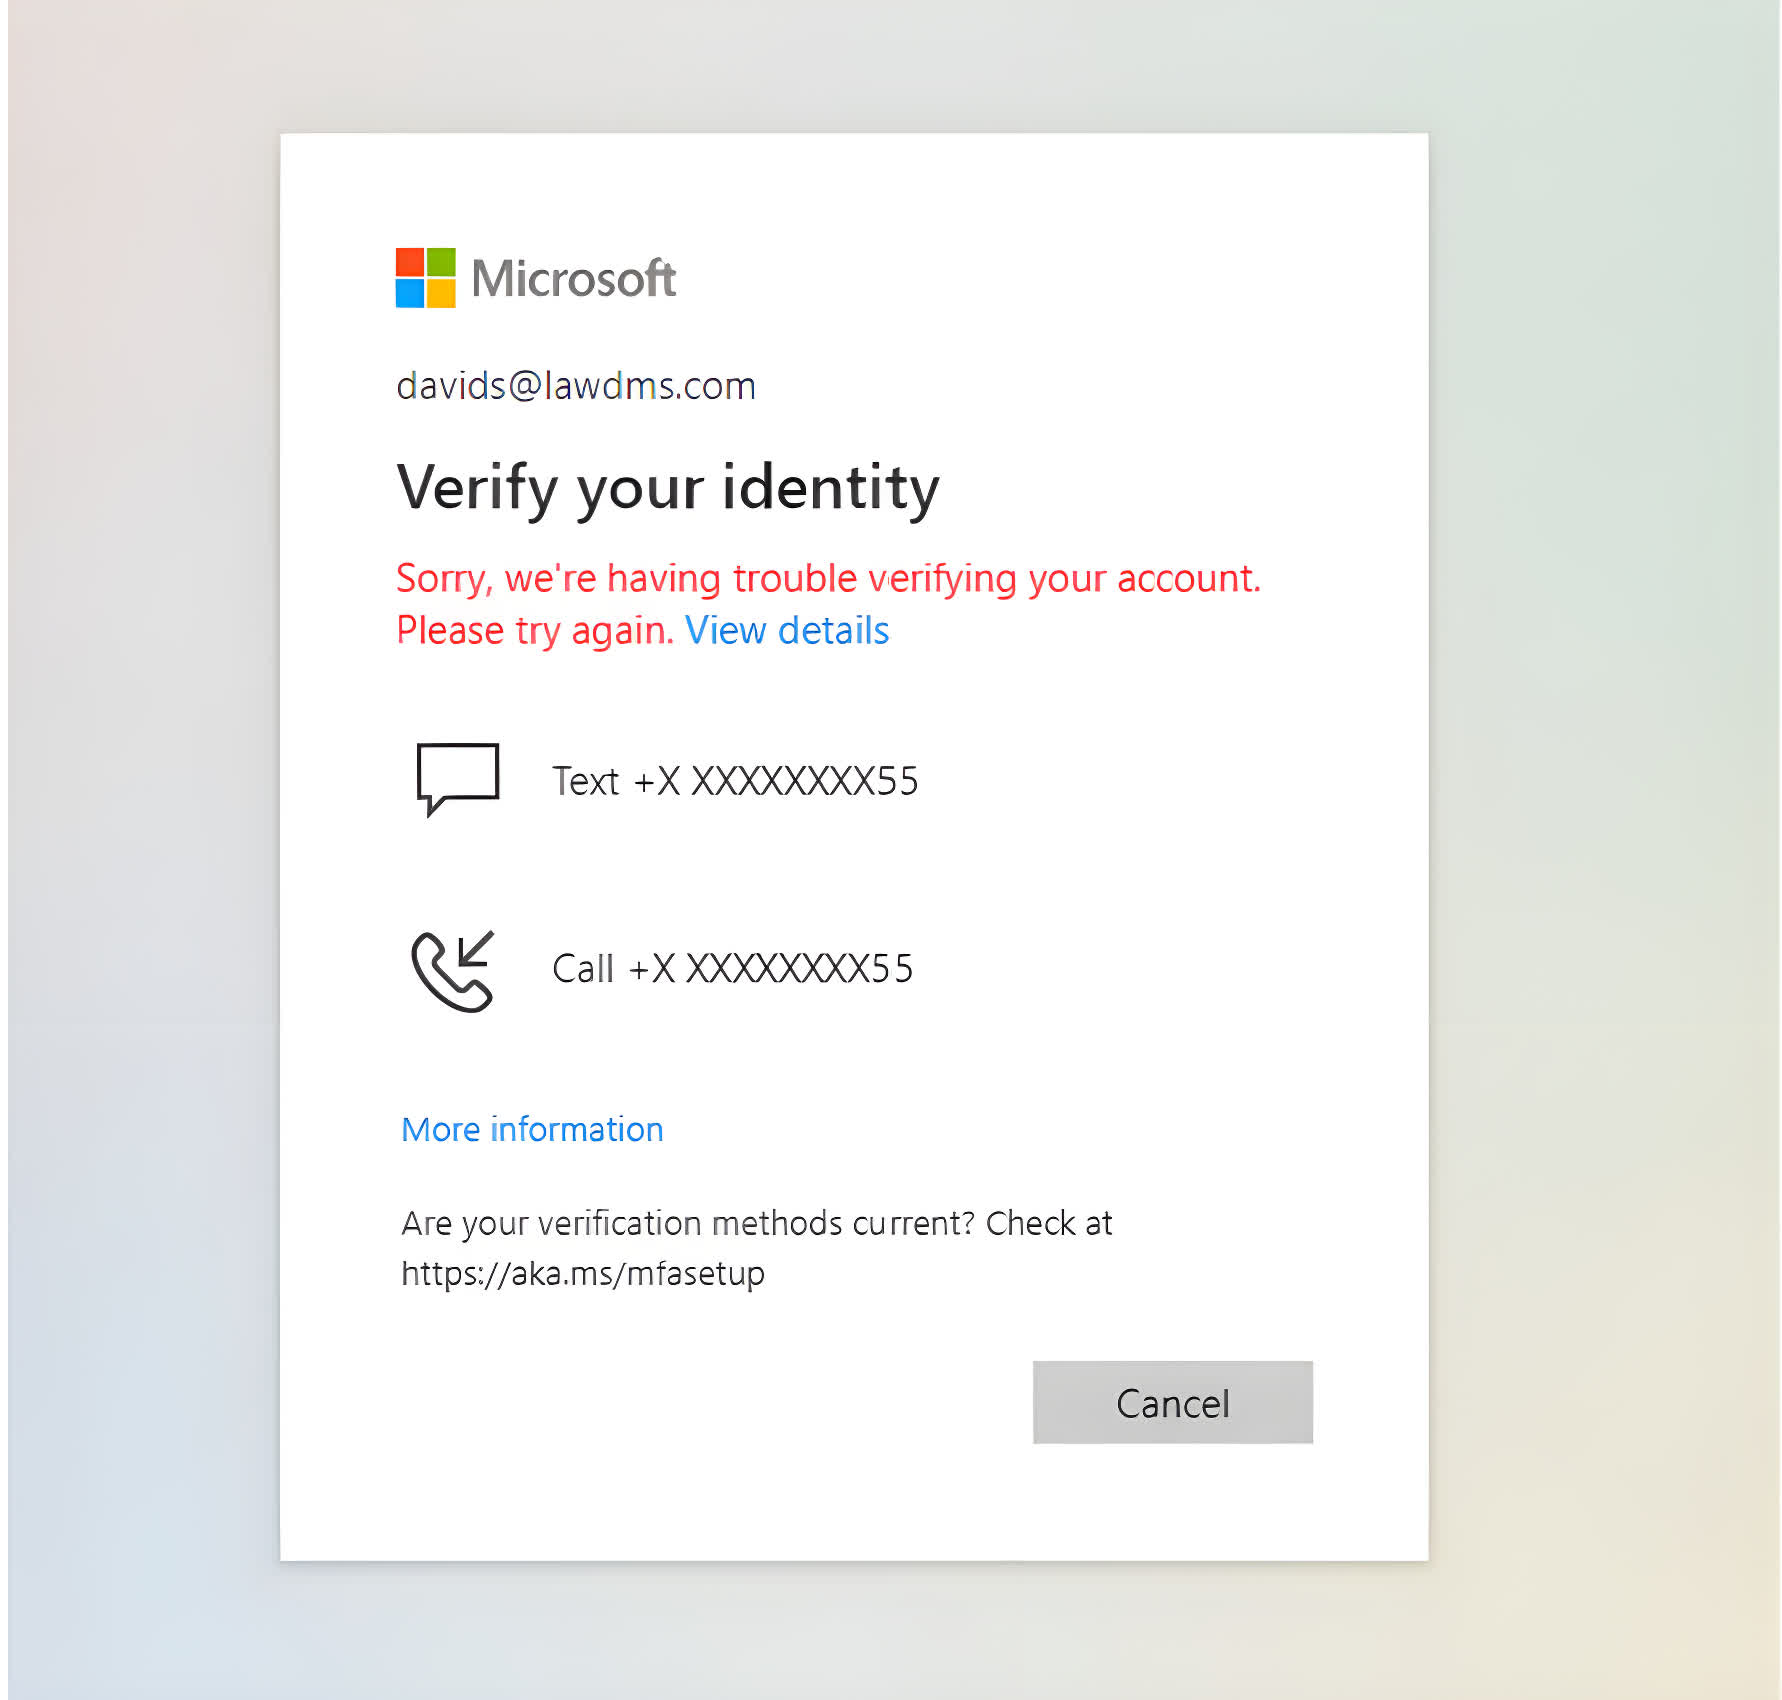Image resolution: width=1782 pixels, height=1700 pixels.
Task: Click the davids@lawdms.com account text
Action: point(576,386)
